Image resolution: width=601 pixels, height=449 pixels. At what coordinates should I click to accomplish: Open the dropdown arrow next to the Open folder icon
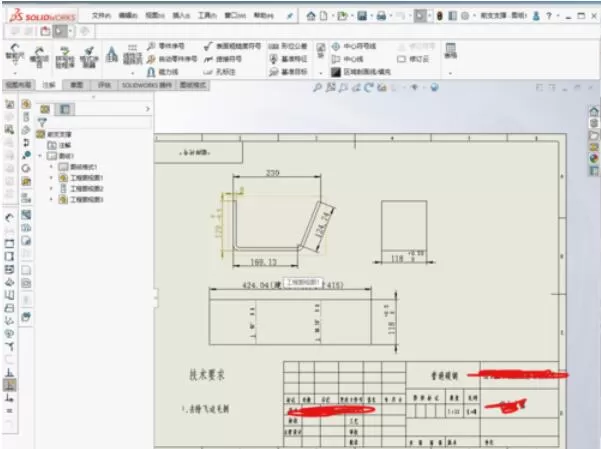coord(351,16)
